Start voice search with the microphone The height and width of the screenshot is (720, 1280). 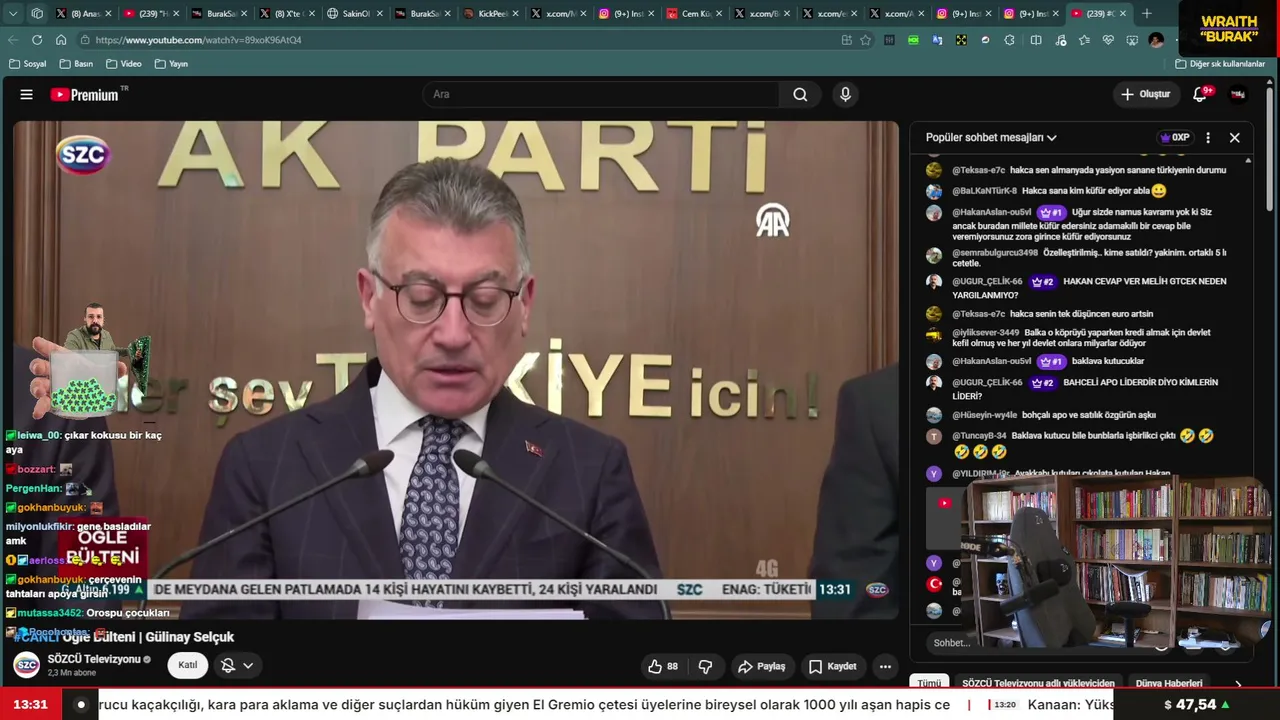click(845, 94)
